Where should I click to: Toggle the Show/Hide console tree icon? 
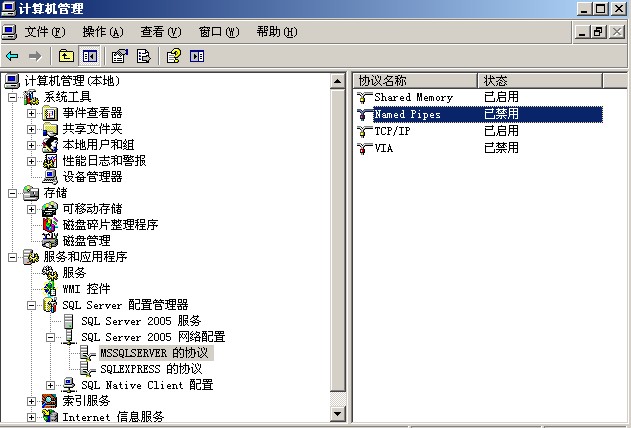pyautogui.click(x=89, y=56)
